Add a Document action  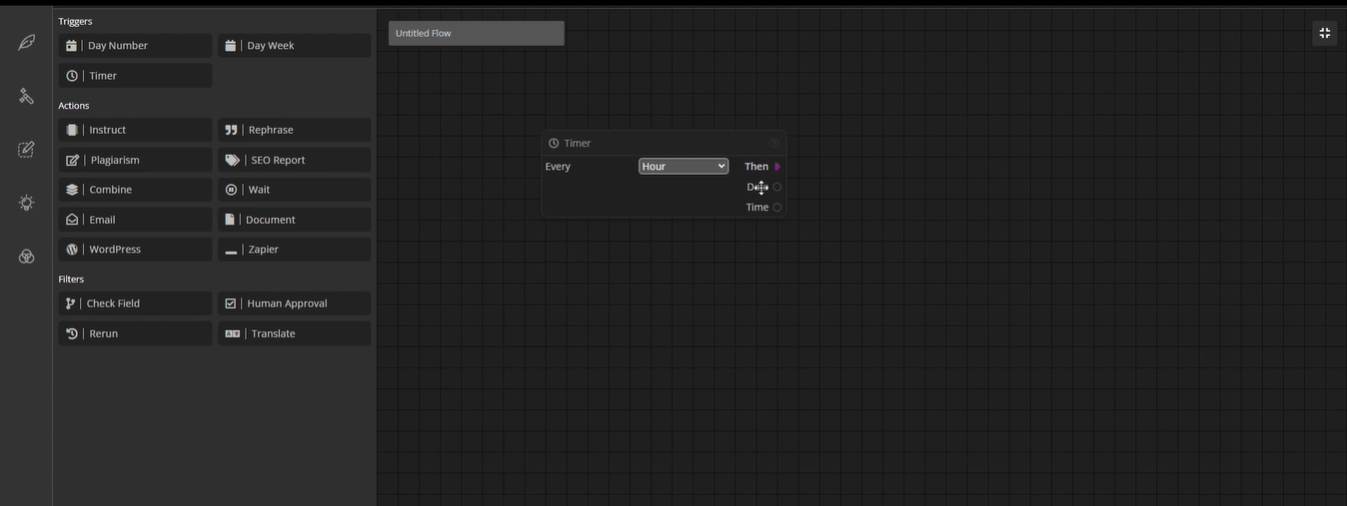294,220
